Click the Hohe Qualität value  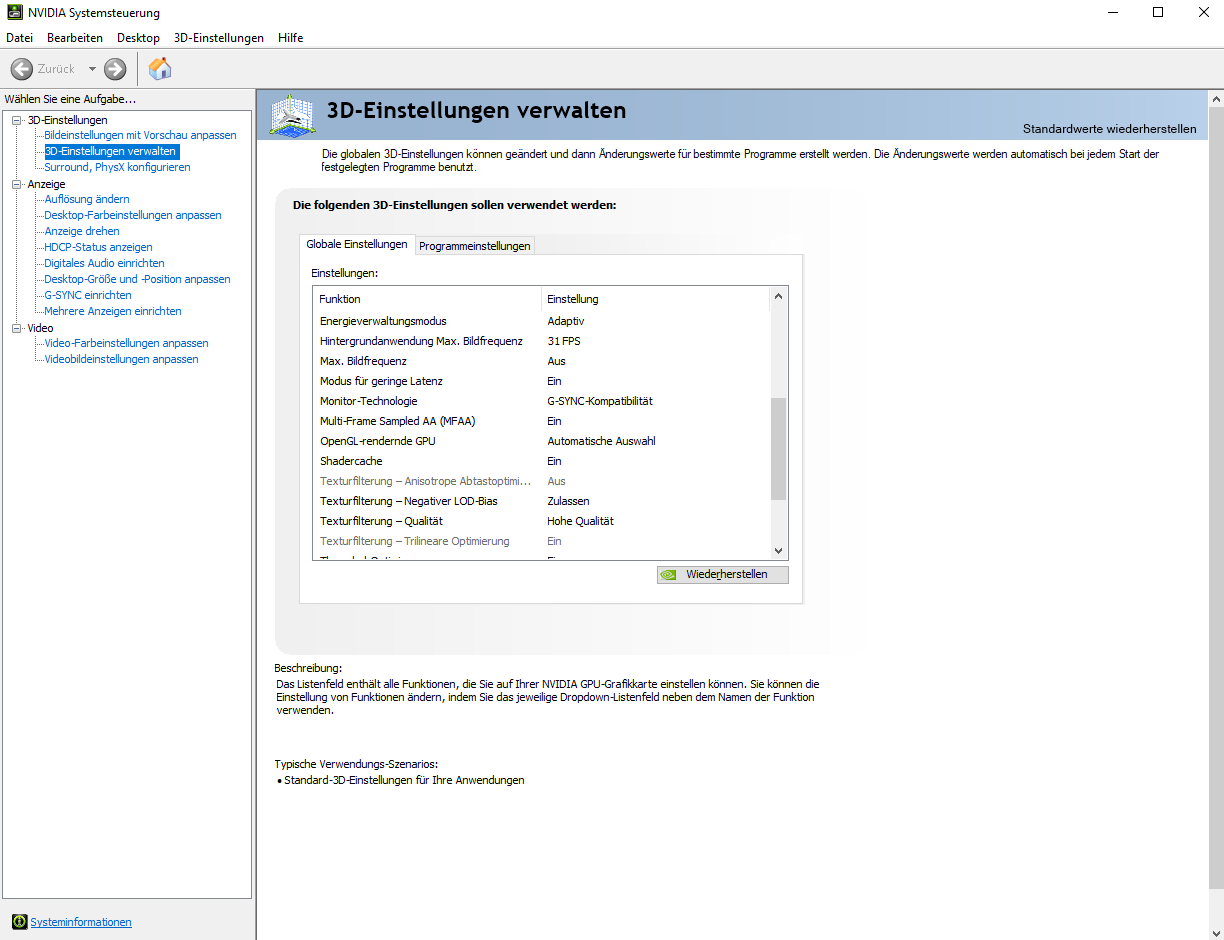580,521
